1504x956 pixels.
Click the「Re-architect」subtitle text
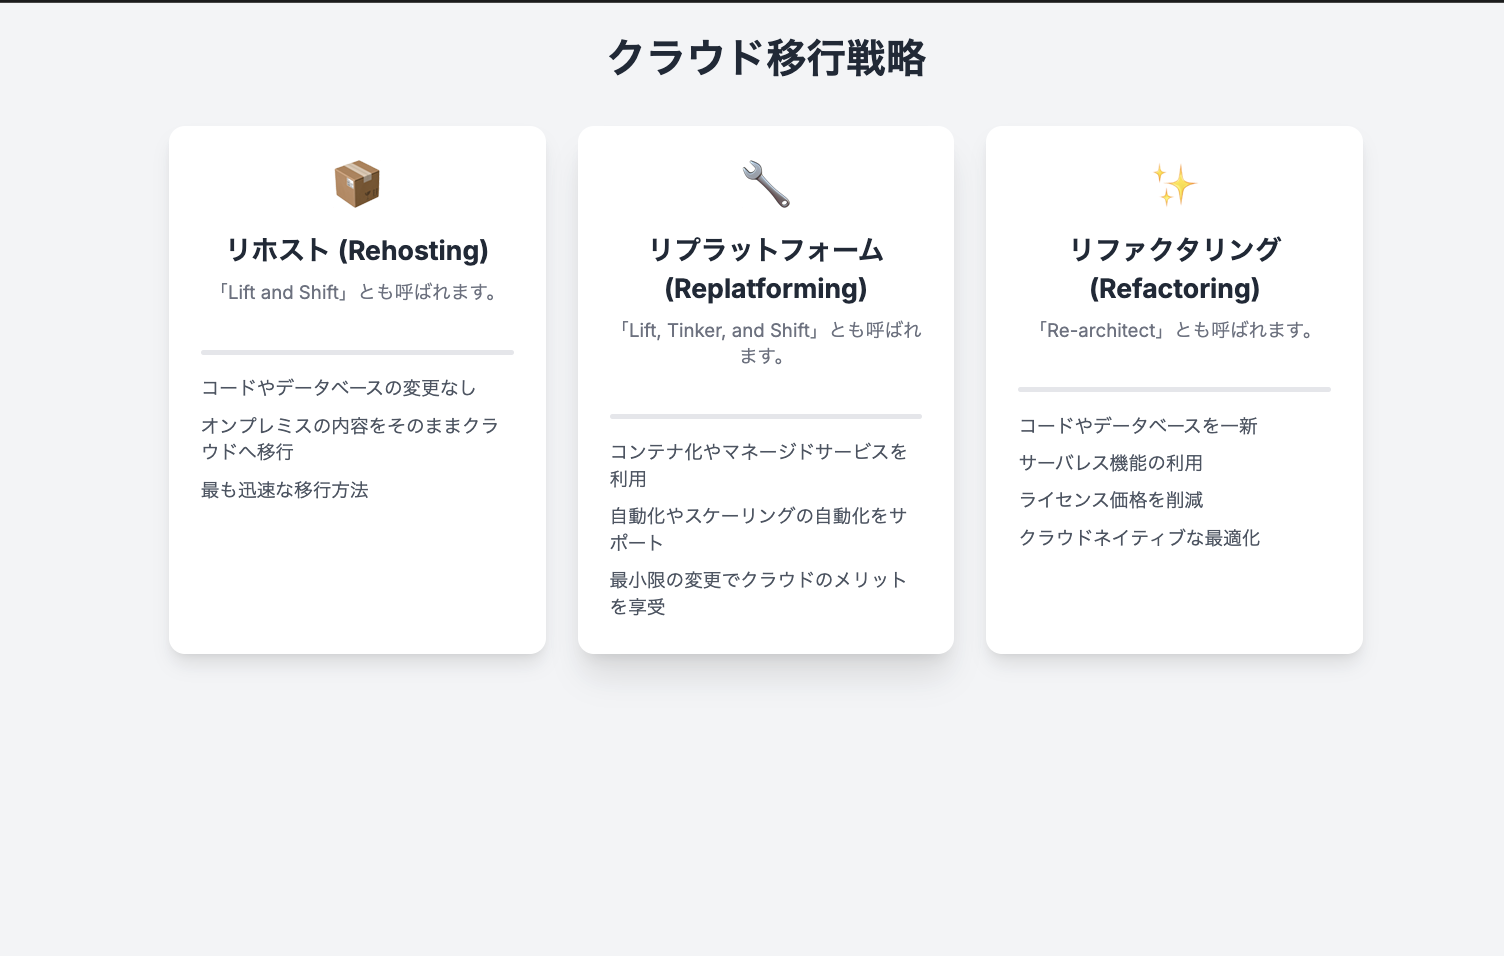coord(1174,330)
